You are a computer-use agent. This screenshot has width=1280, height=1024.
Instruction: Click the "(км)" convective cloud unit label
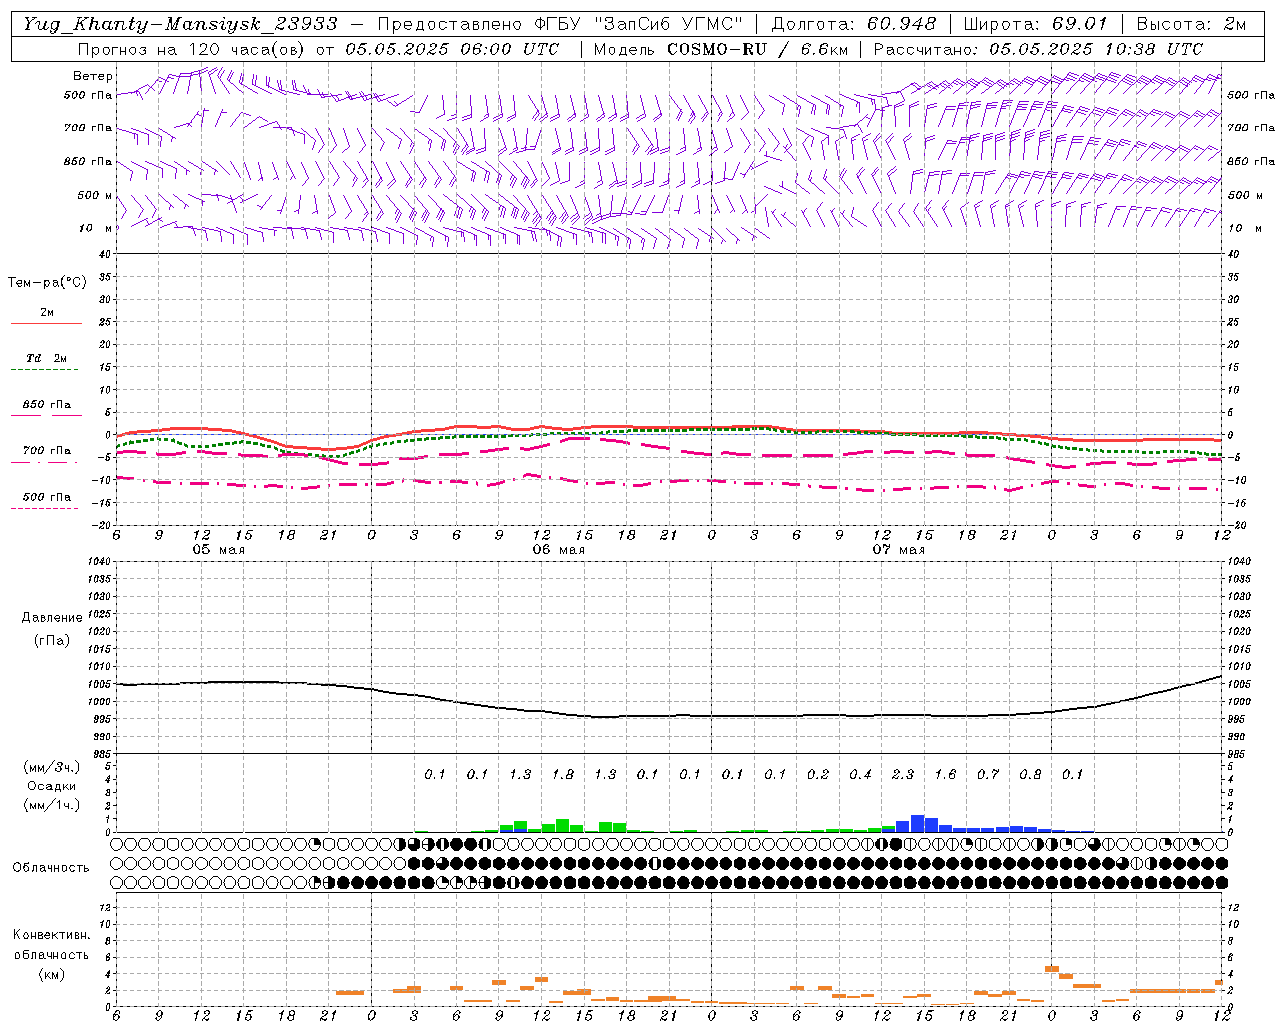[52, 974]
